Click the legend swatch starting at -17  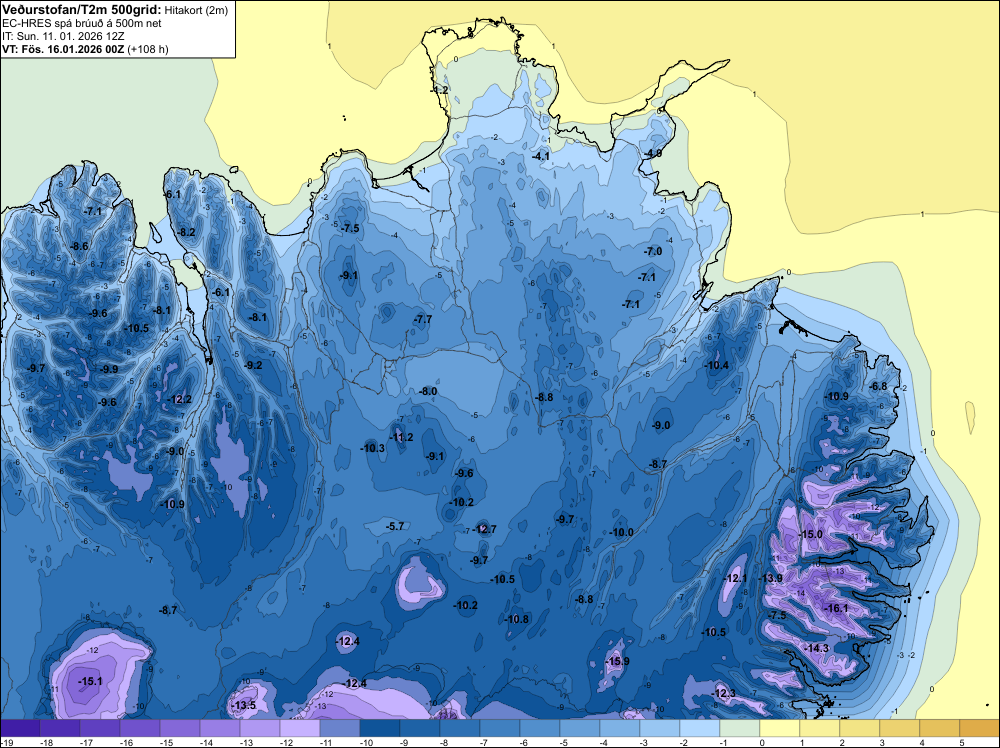coord(99,728)
